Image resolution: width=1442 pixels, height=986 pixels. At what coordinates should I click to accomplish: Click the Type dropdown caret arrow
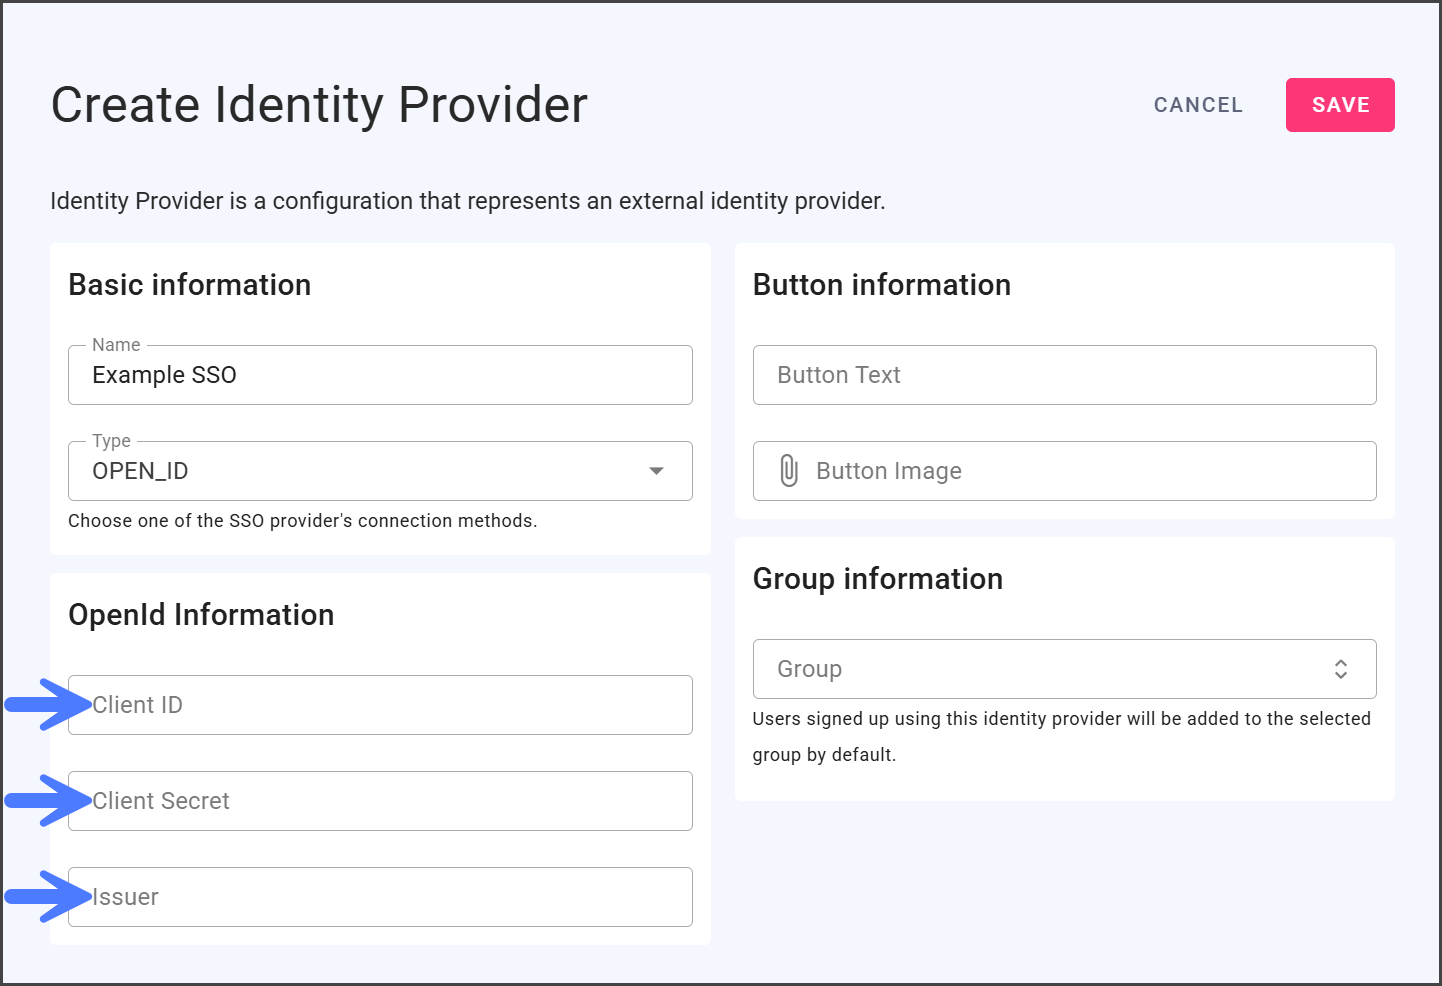(656, 471)
